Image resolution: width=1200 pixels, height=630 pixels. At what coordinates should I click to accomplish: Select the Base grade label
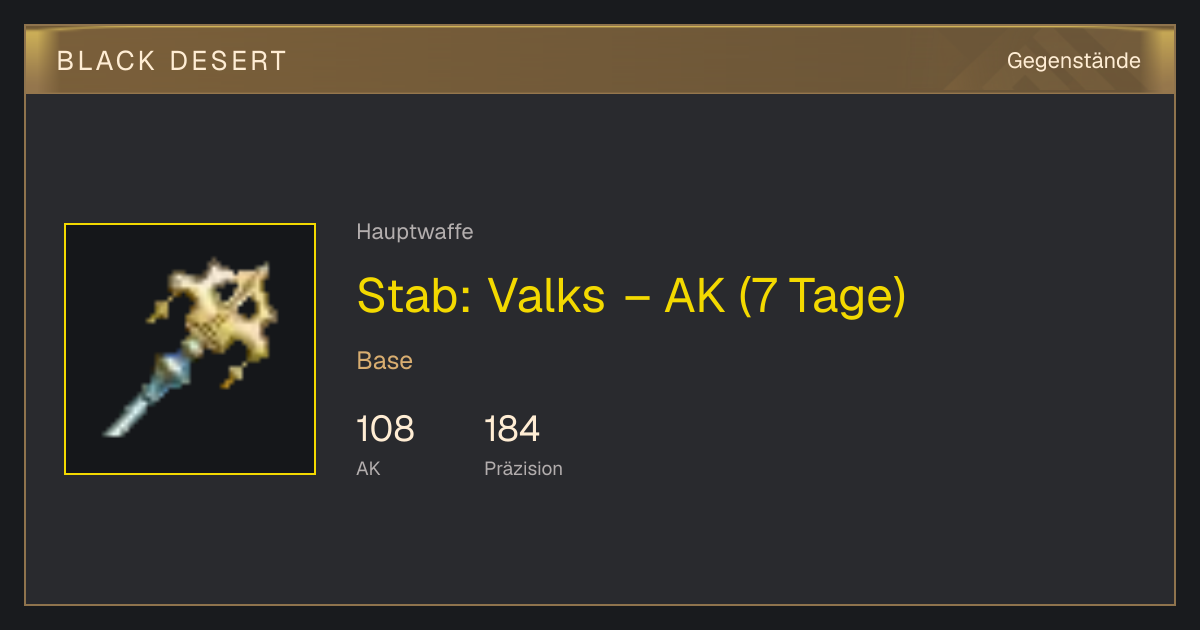pos(385,361)
